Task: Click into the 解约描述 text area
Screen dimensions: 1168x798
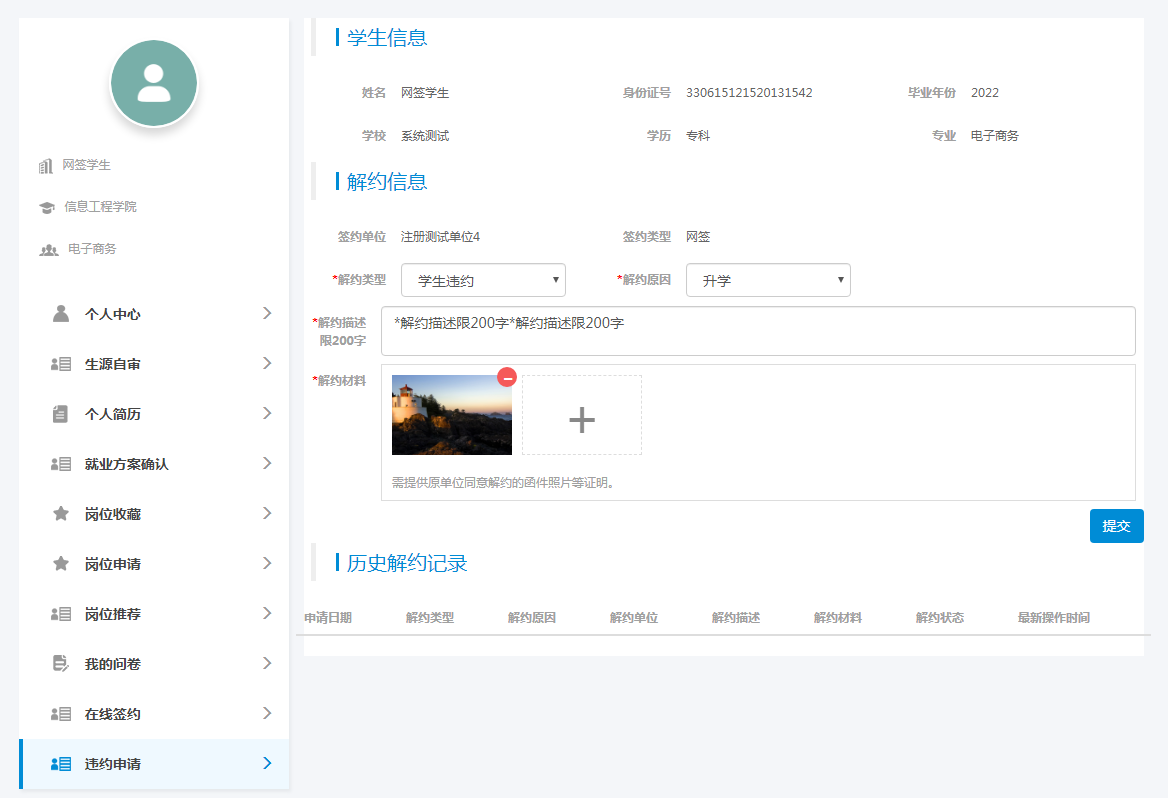Action: (758, 331)
